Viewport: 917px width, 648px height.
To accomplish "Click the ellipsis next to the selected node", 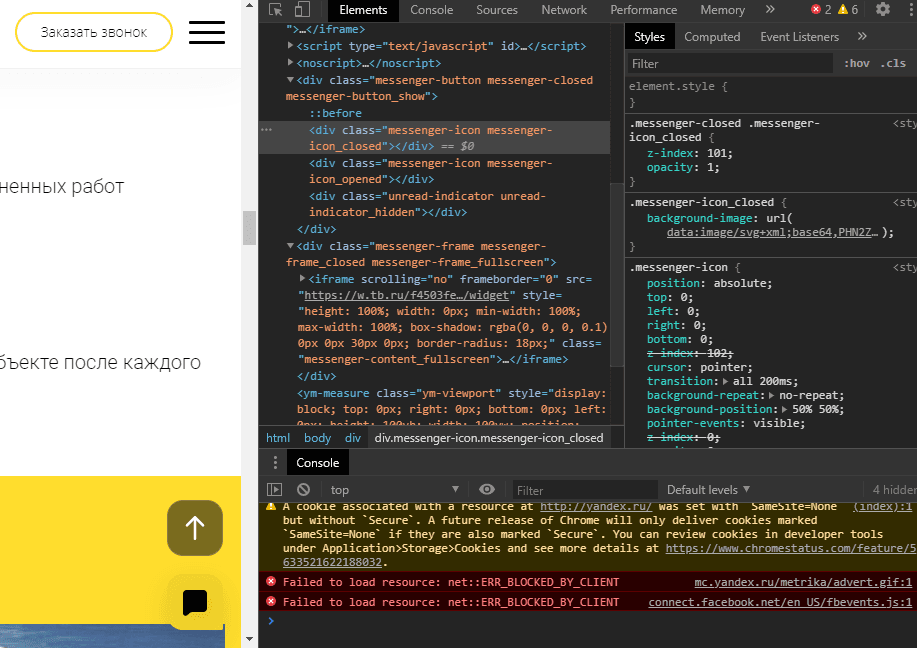I will [x=267, y=130].
